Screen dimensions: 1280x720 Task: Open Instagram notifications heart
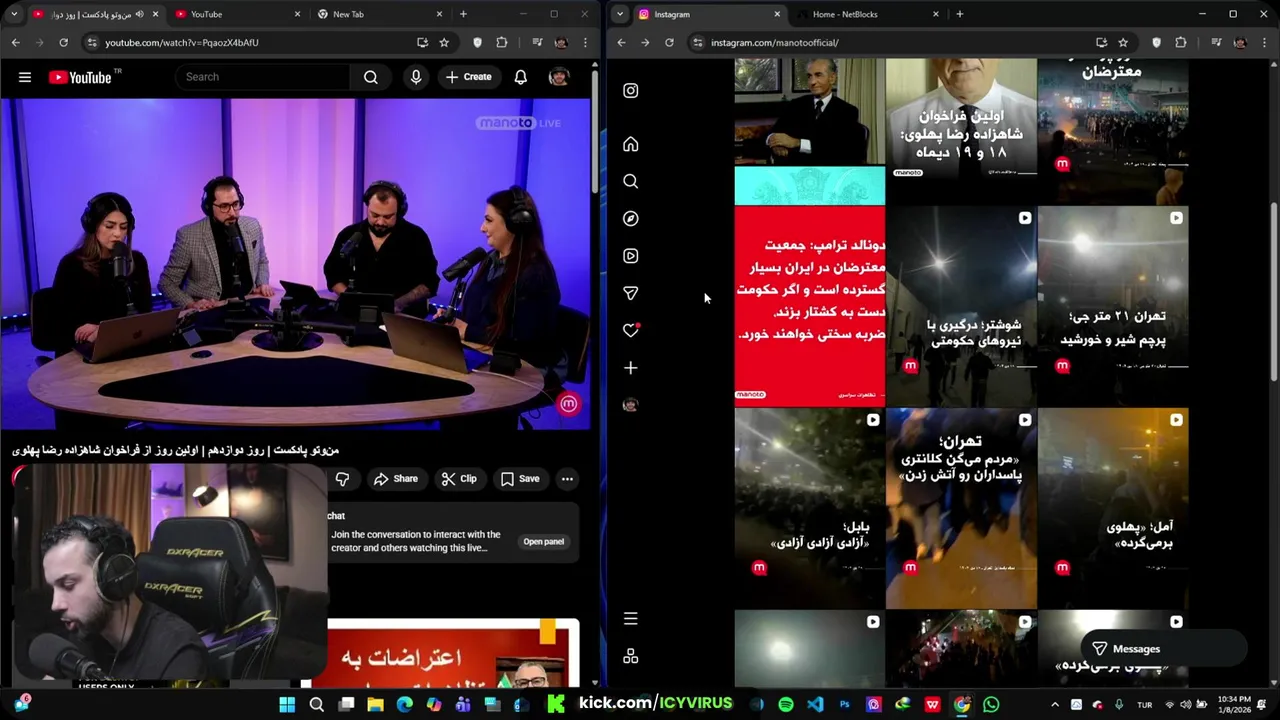[630, 330]
